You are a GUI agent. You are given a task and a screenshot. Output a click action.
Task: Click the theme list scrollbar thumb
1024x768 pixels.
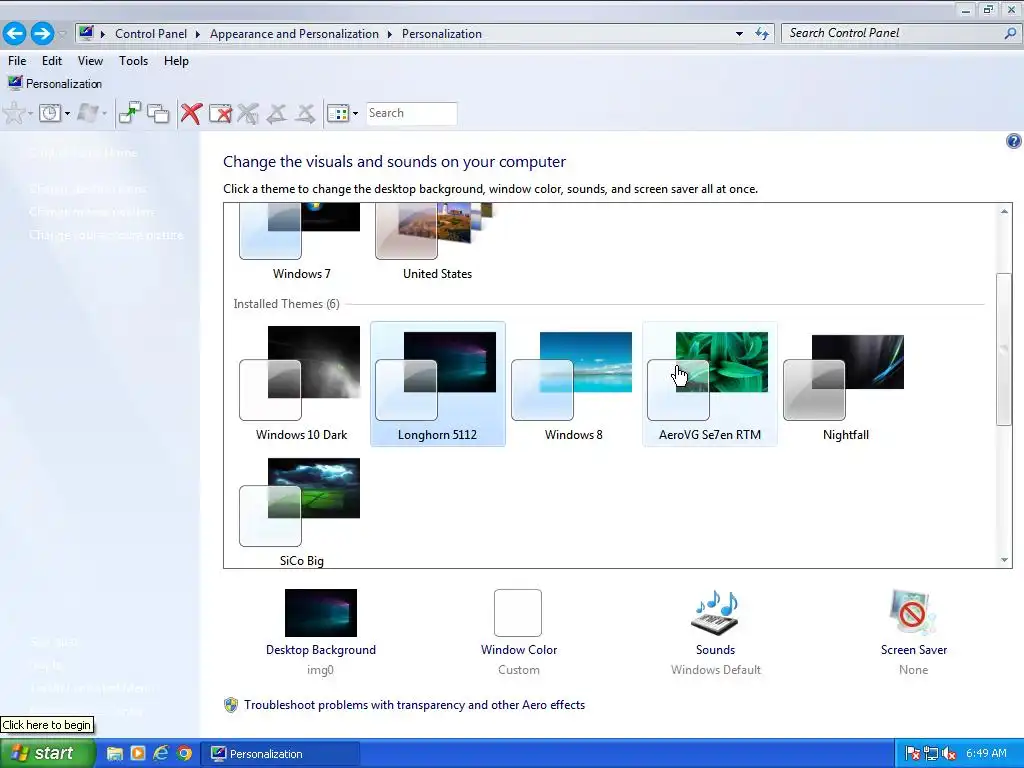(1004, 349)
